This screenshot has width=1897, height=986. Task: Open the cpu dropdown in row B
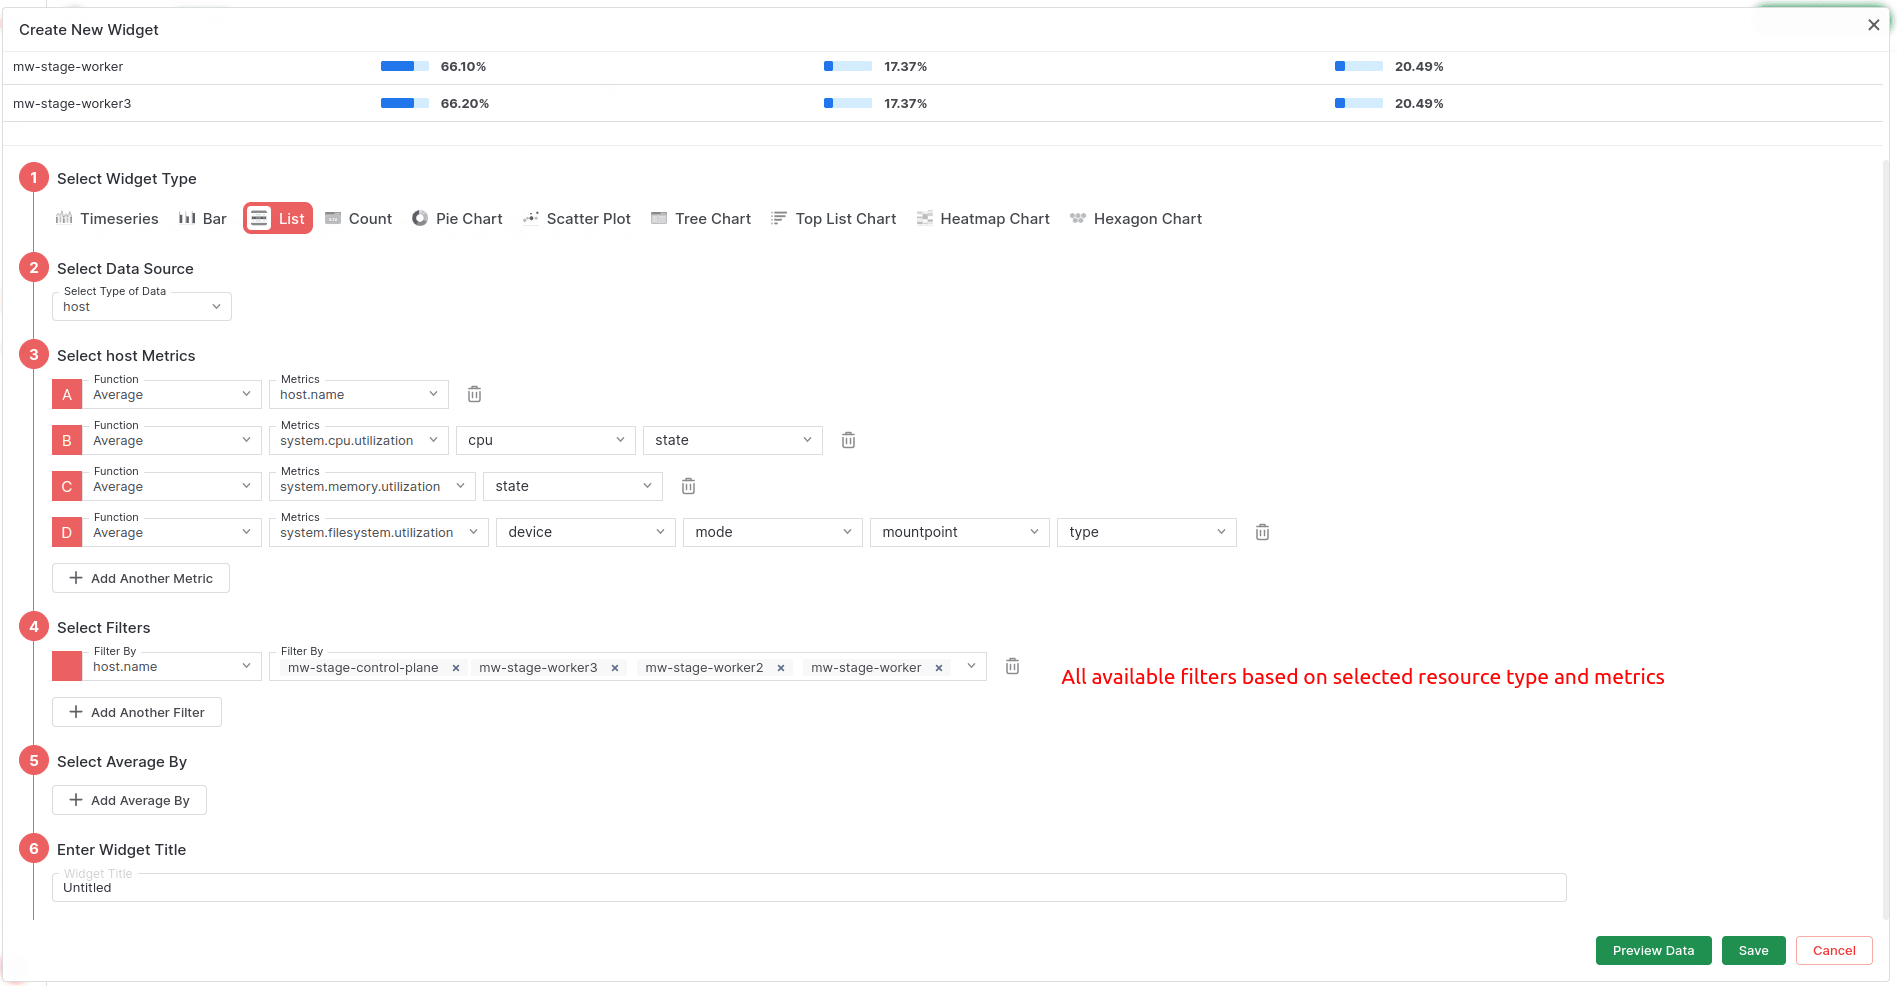tap(545, 440)
